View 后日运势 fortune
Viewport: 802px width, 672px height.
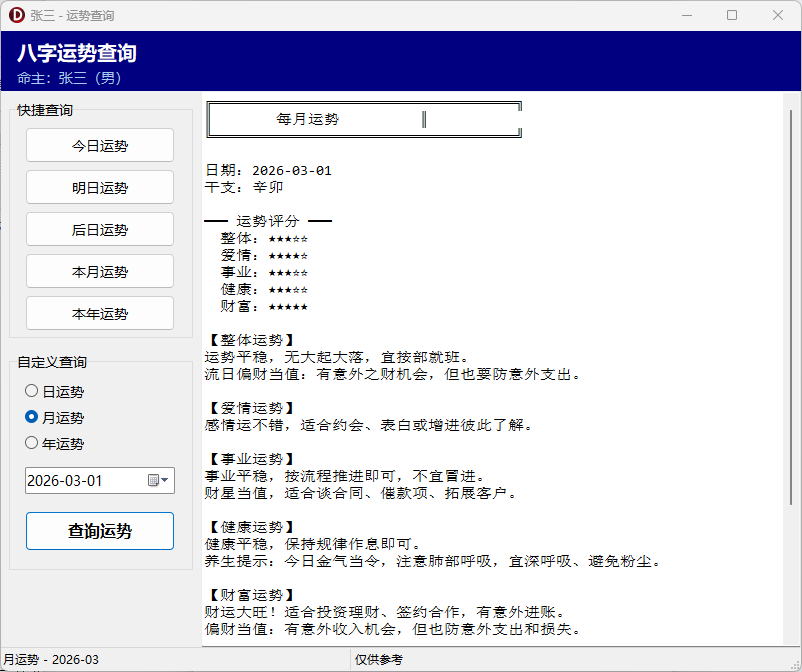click(x=99, y=229)
